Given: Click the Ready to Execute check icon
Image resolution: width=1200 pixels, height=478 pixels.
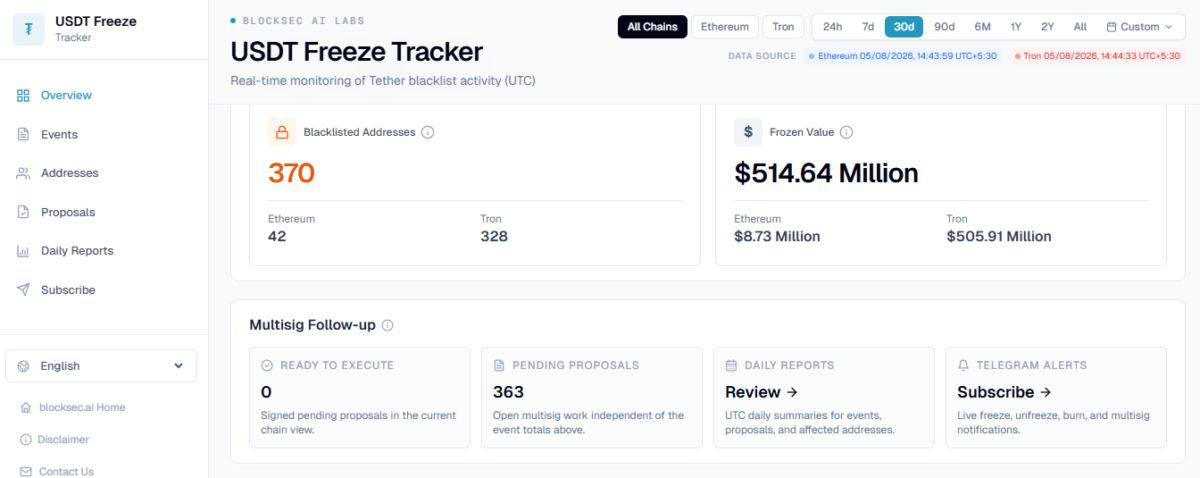Looking at the screenshot, I should coord(267,366).
